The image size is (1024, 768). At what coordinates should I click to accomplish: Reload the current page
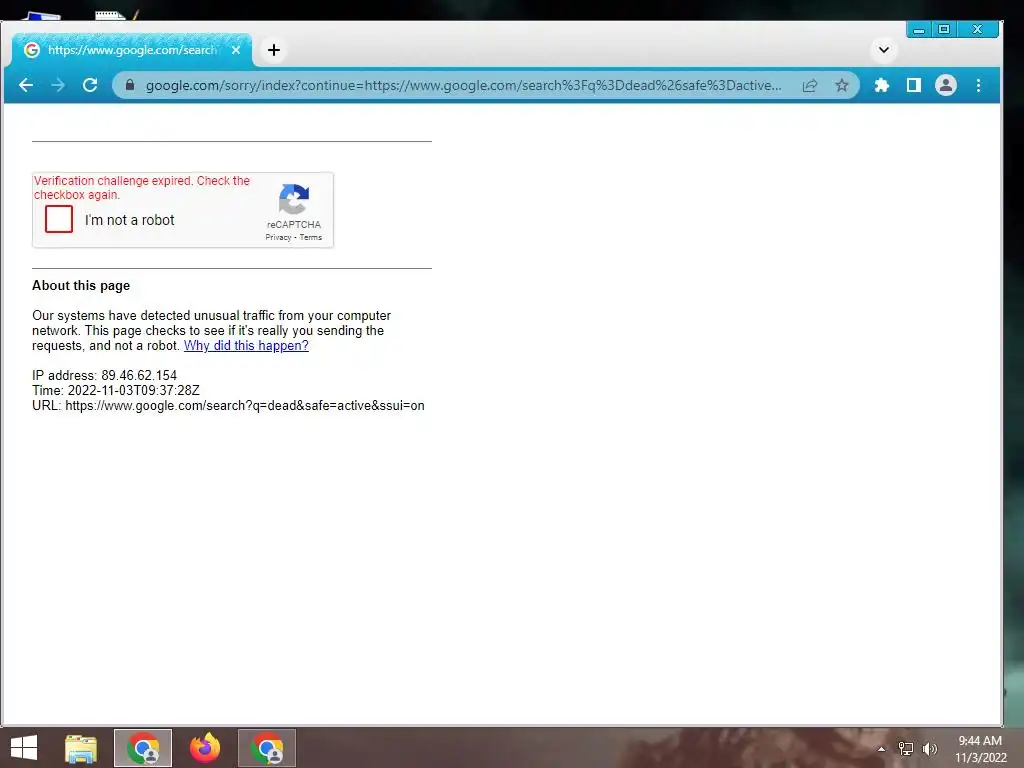point(90,85)
